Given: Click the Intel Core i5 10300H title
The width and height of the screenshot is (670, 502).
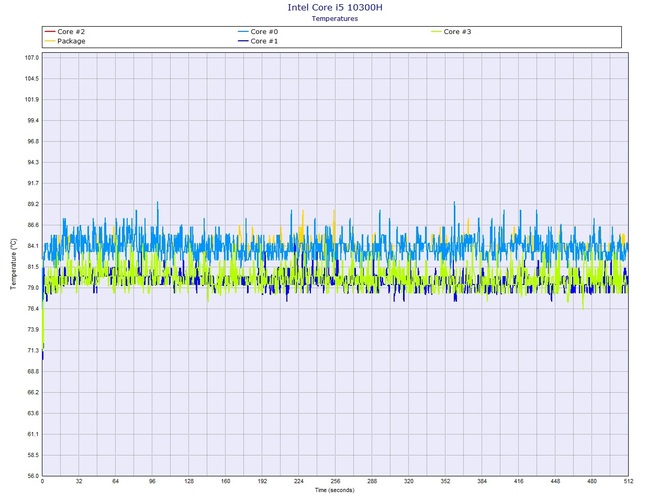Looking at the screenshot, I should pos(335,7).
